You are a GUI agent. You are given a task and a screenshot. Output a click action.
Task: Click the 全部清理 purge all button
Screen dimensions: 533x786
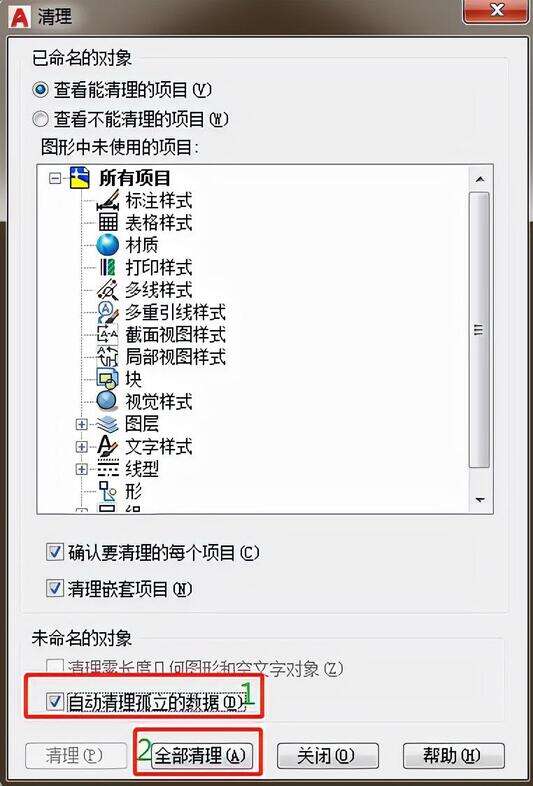202,755
